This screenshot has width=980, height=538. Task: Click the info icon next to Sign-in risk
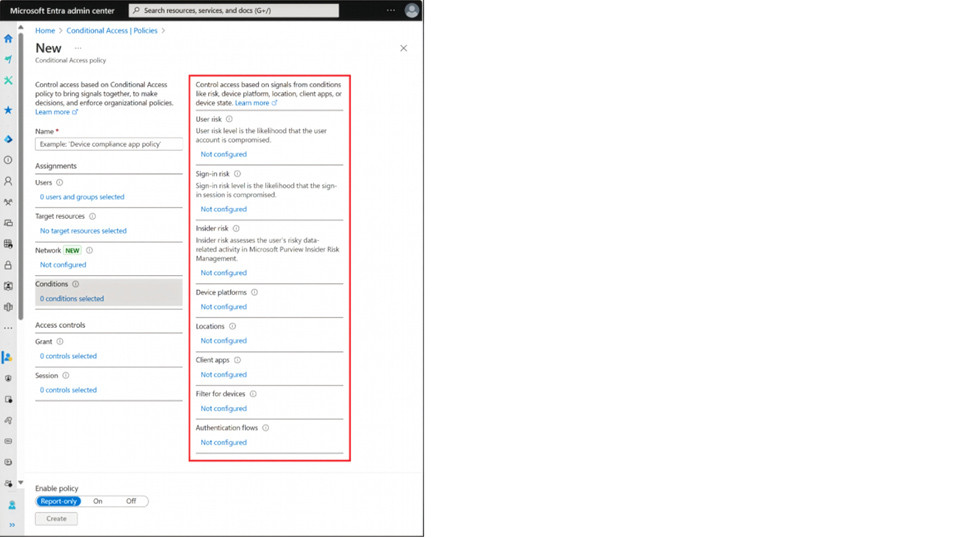coord(238,174)
